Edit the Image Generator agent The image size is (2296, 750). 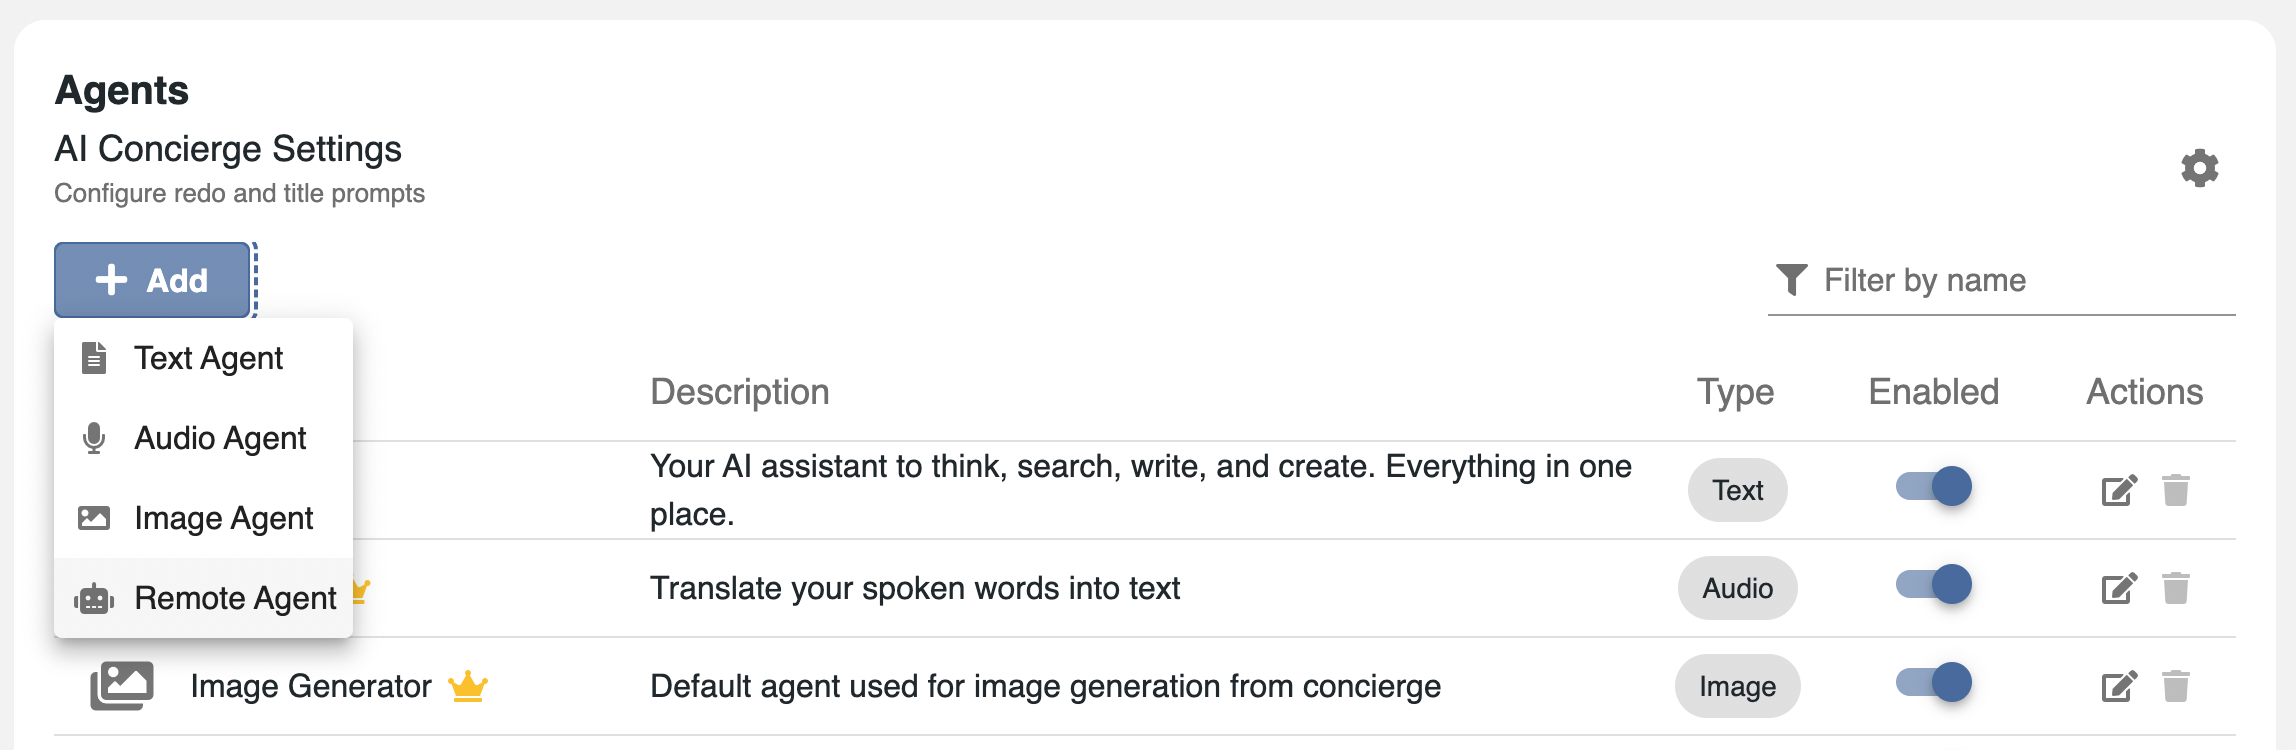click(2118, 686)
